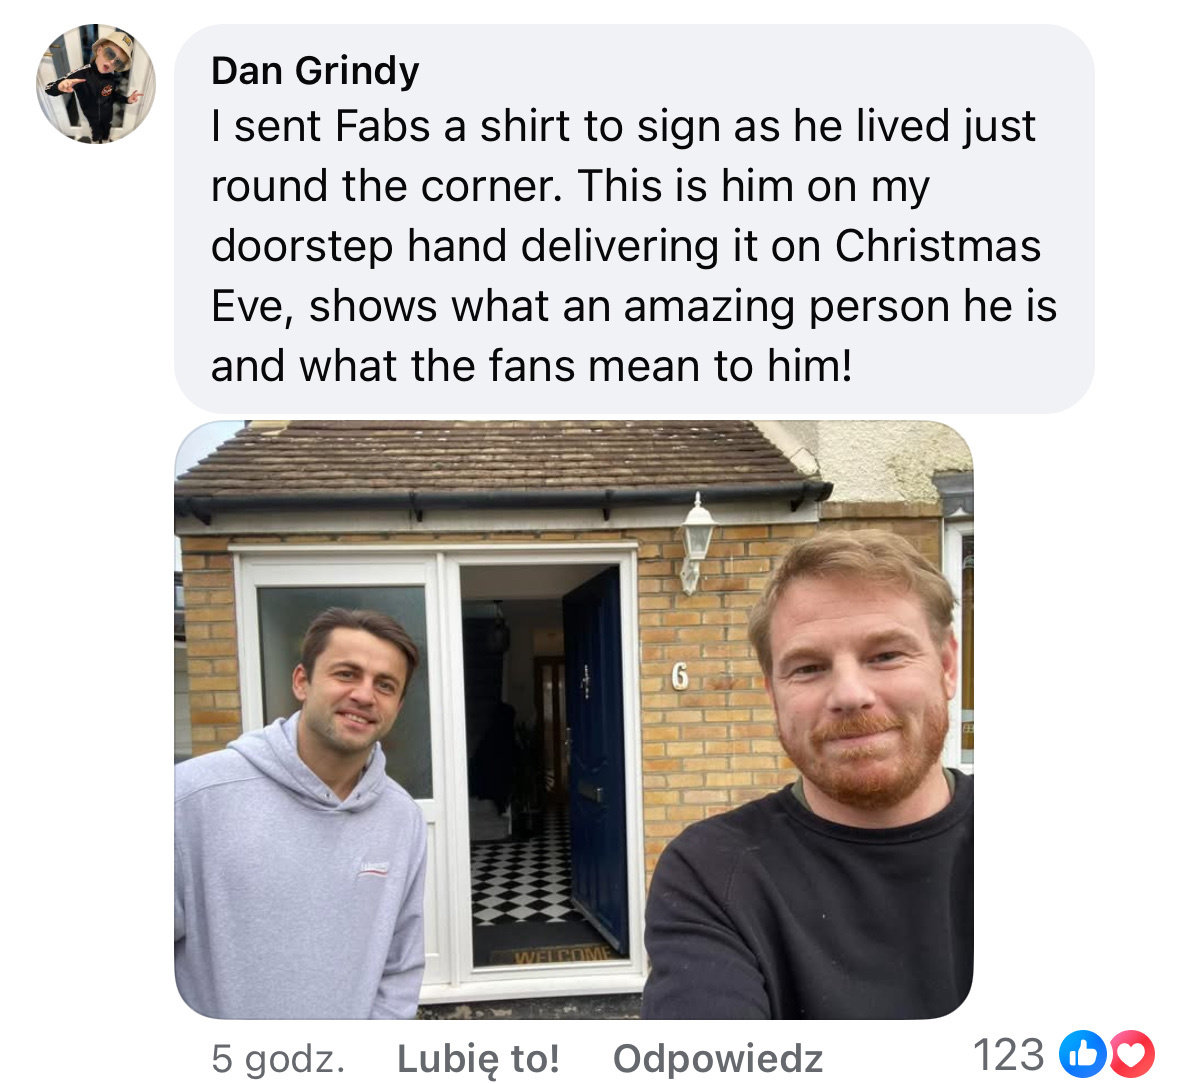Click the house number 6 in photo
1179x1084 pixels.
pos(680,677)
